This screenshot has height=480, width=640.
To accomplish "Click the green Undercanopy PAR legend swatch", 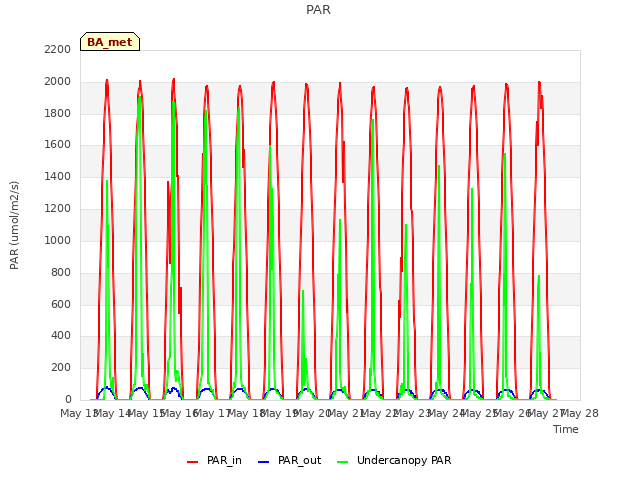I will [x=343, y=462].
